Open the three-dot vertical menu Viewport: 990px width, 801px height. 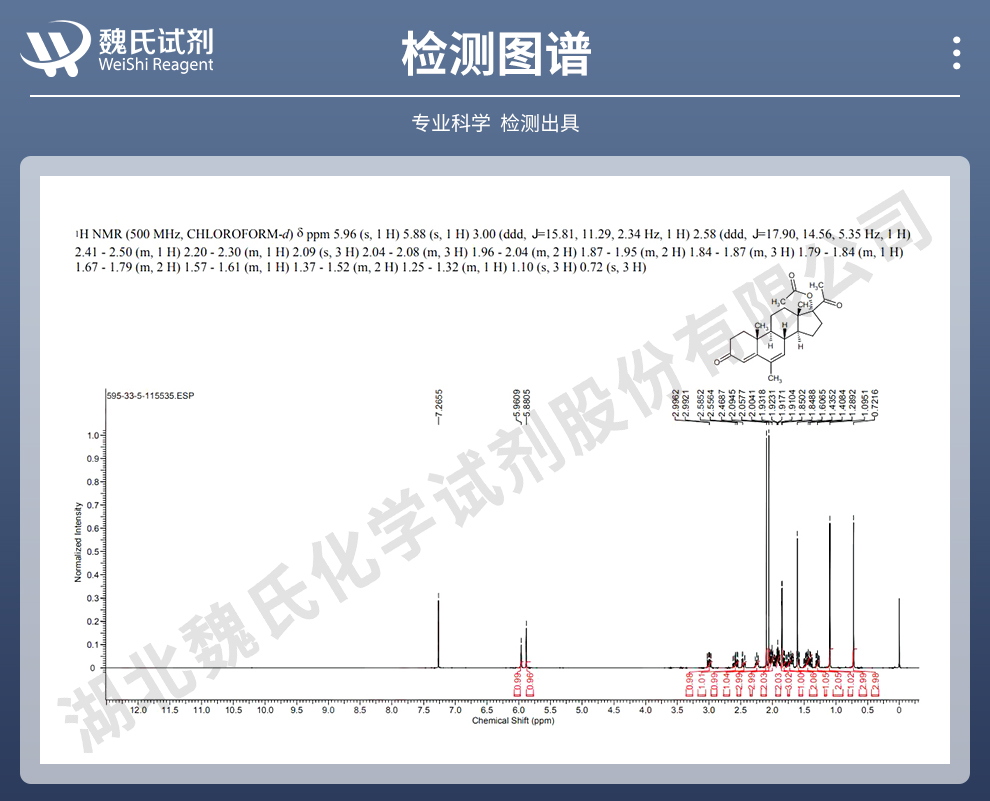pos(957,53)
